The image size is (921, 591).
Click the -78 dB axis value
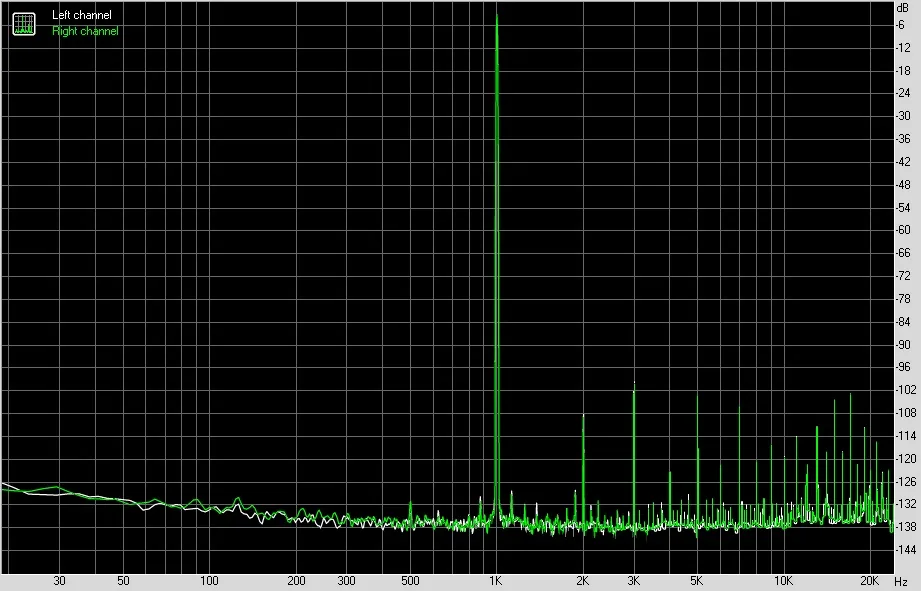coord(903,298)
